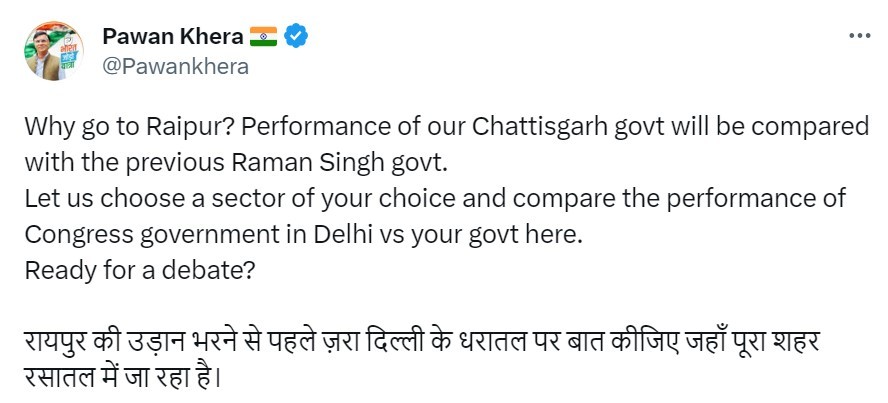888x403 pixels.
Task: Click the line starting 'Let us choose a sector'
Action: (x=435, y=197)
